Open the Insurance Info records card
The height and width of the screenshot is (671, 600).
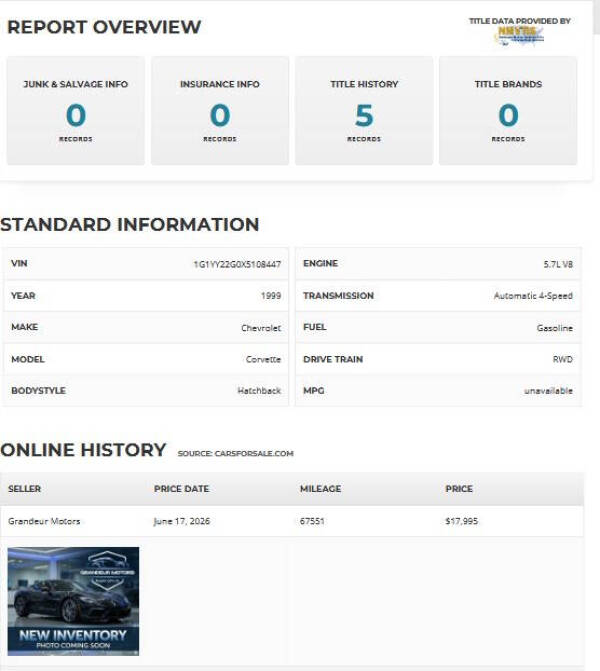[x=220, y=110]
